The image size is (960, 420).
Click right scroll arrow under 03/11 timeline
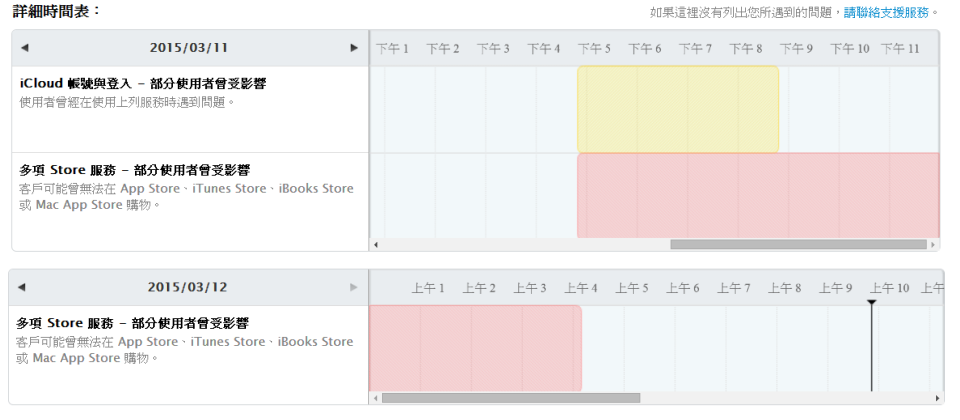point(933,244)
